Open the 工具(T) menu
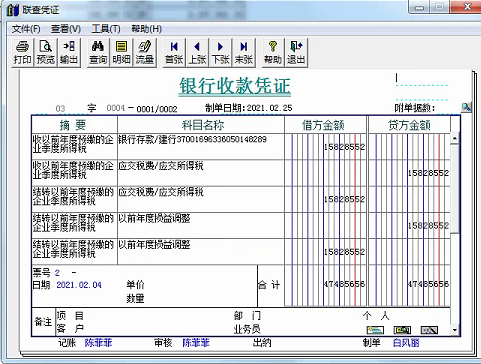 point(106,29)
